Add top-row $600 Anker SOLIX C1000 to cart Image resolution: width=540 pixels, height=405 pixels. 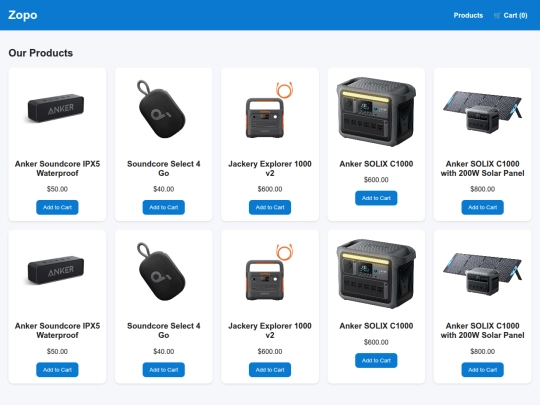(376, 198)
